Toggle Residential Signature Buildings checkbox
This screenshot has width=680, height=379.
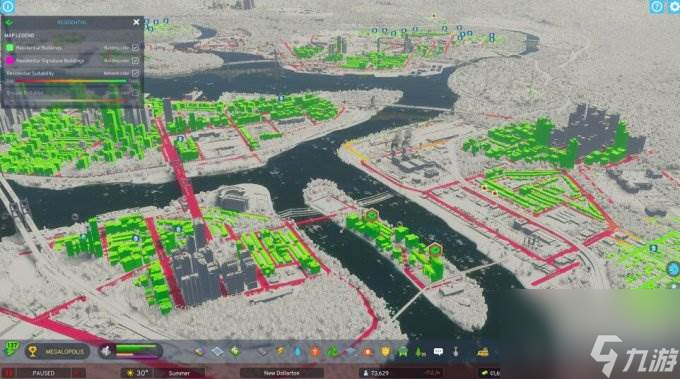click(x=135, y=61)
